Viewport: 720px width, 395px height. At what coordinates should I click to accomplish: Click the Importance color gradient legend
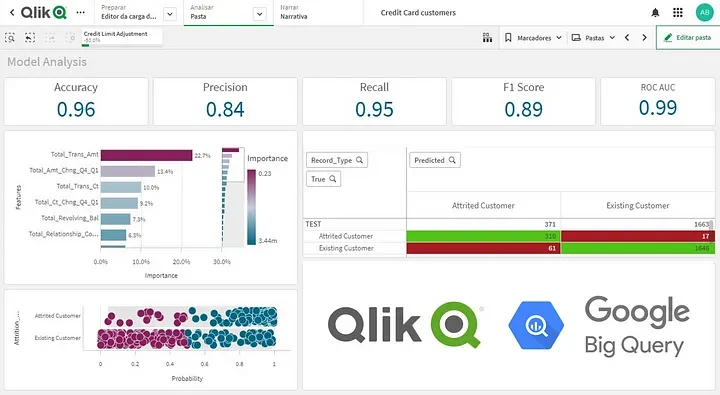click(x=252, y=207)
